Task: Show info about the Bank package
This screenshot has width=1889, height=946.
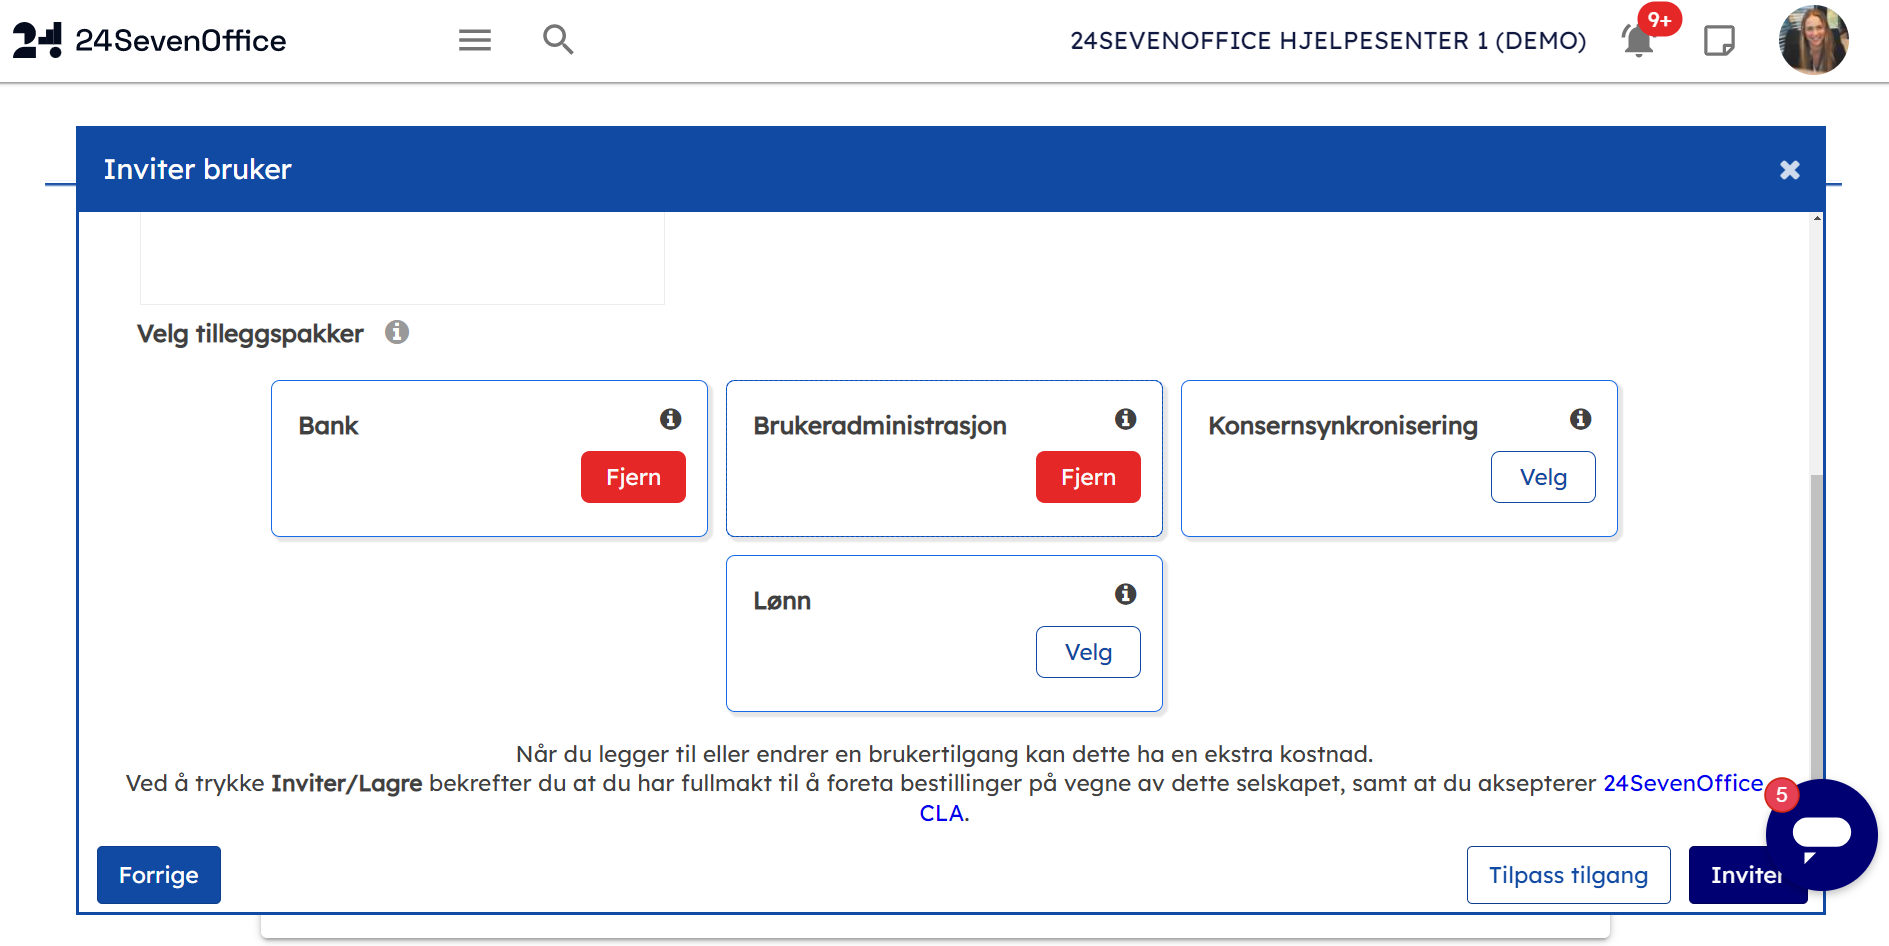Action: [670, 419]
